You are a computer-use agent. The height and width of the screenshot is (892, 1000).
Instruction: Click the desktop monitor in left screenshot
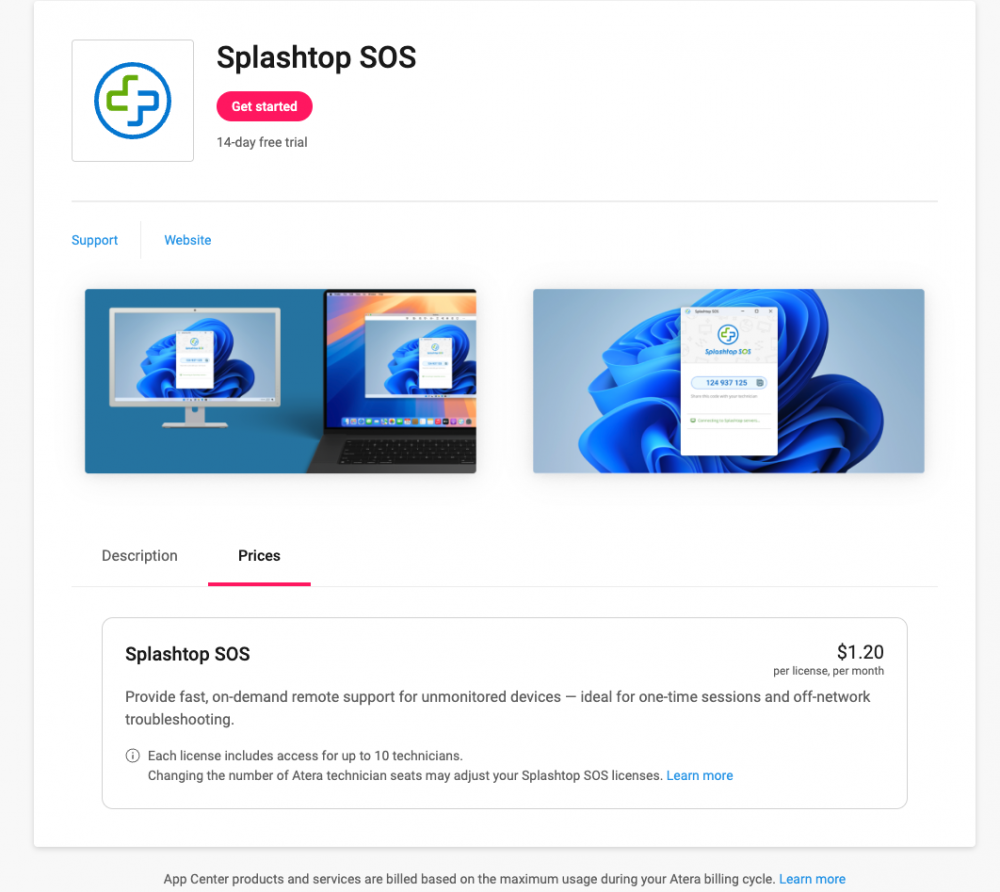pyautogui.click(x=195, y=367)
